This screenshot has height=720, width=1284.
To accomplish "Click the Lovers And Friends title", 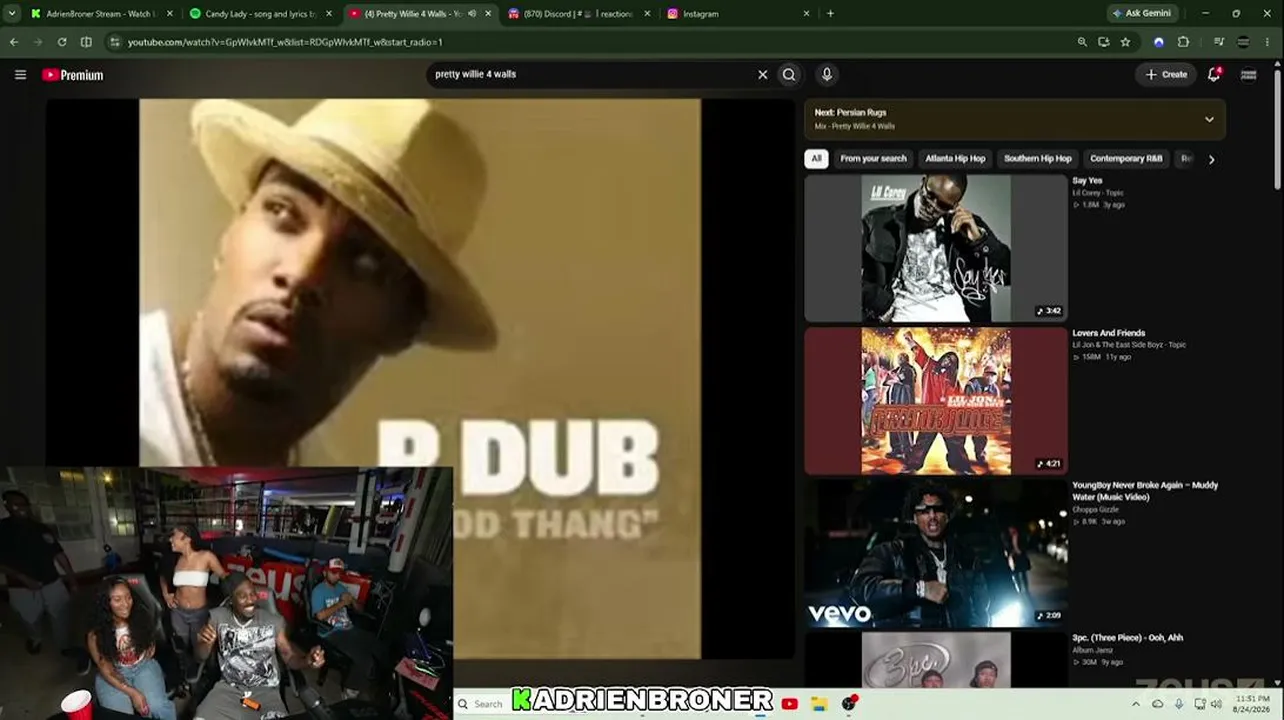I will pos(1109,333).
